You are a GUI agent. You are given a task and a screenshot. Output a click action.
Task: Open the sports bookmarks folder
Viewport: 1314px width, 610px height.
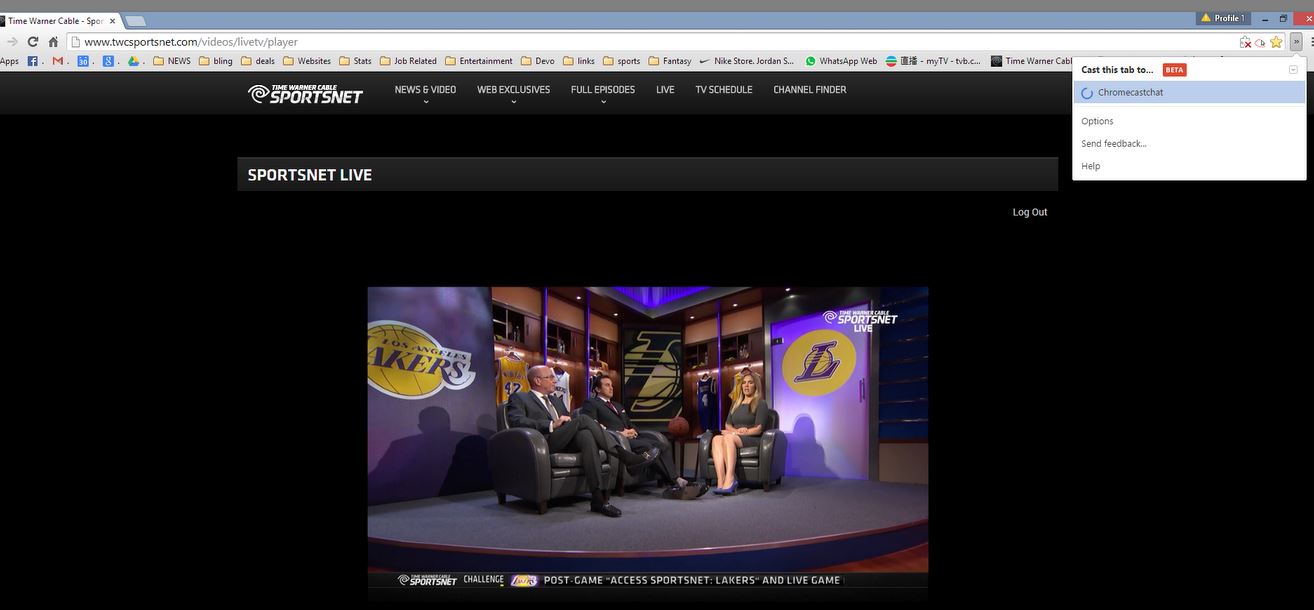[621, 61]
